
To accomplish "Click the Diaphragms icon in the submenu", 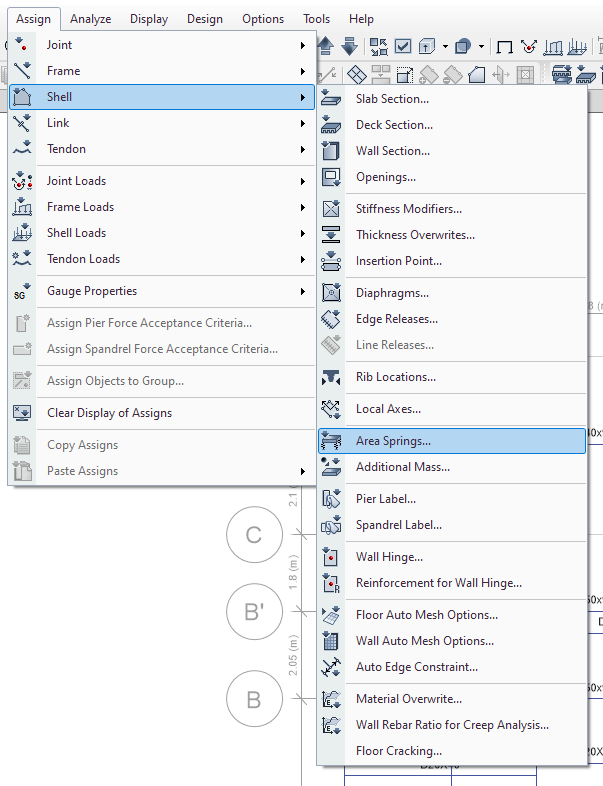I will [x=332, y=293].
